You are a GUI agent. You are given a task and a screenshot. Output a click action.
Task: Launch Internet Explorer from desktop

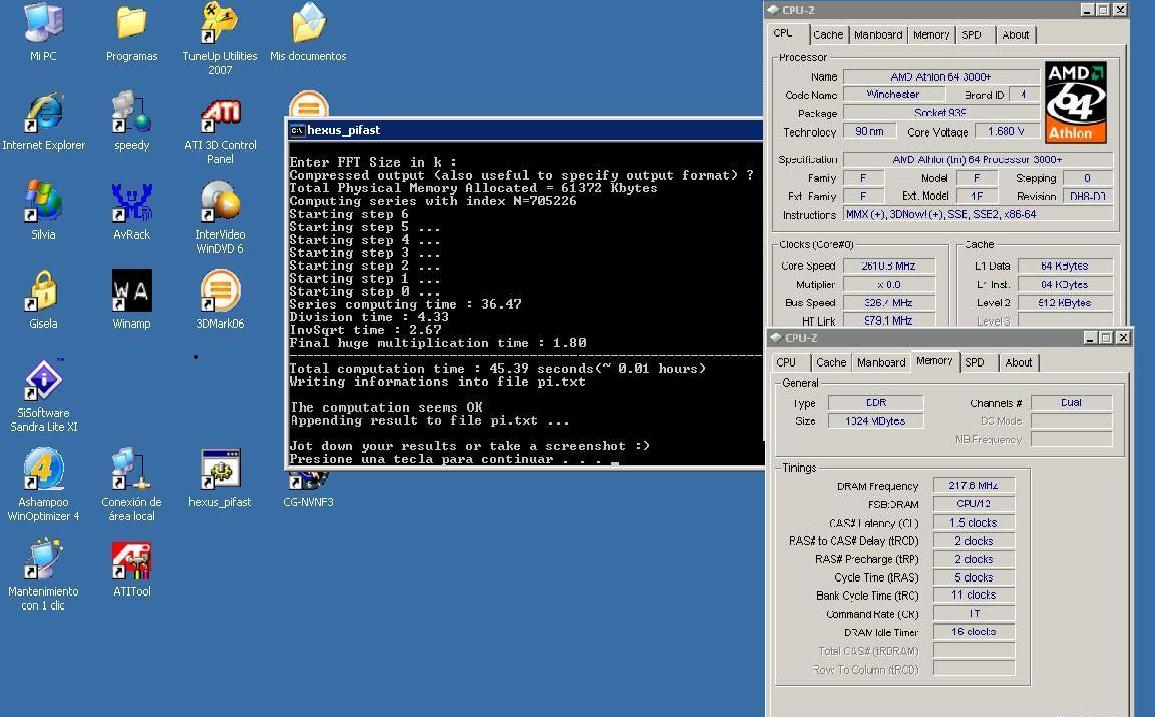point(43,122)
